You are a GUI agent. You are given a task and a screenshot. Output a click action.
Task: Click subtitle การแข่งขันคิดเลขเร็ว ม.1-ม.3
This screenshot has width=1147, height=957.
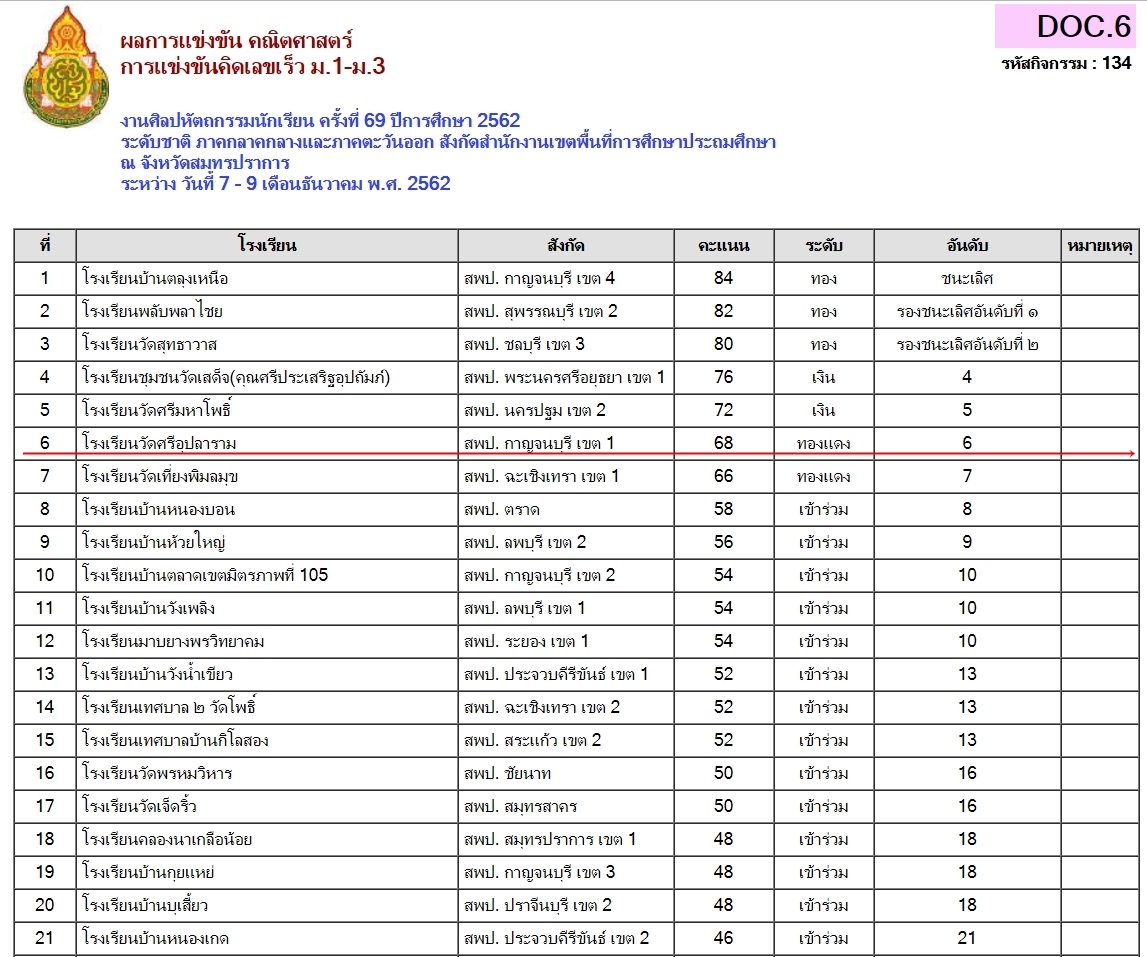tap(252, 67)
